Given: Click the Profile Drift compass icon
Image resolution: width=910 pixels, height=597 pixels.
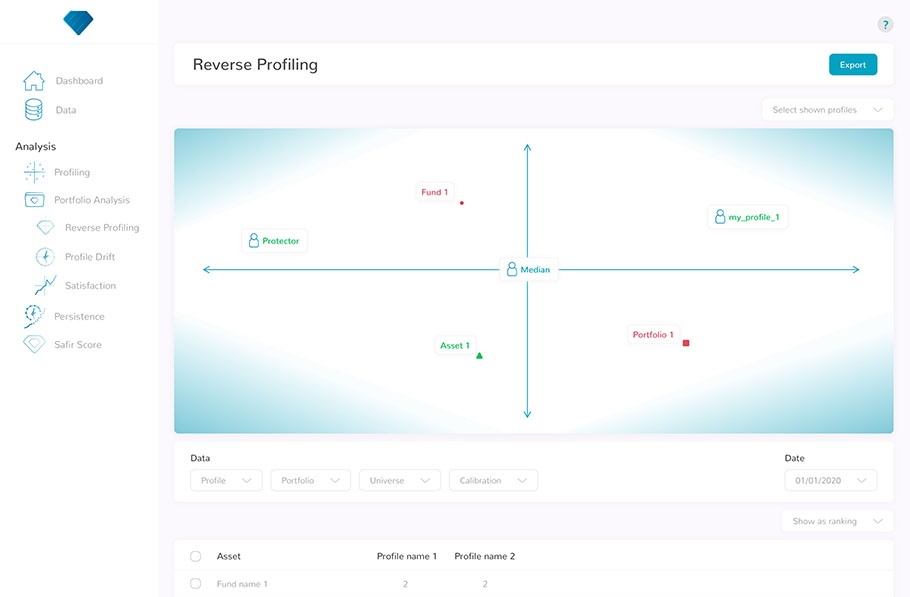Looking at the screenshot, I should [x=45, y=257].
